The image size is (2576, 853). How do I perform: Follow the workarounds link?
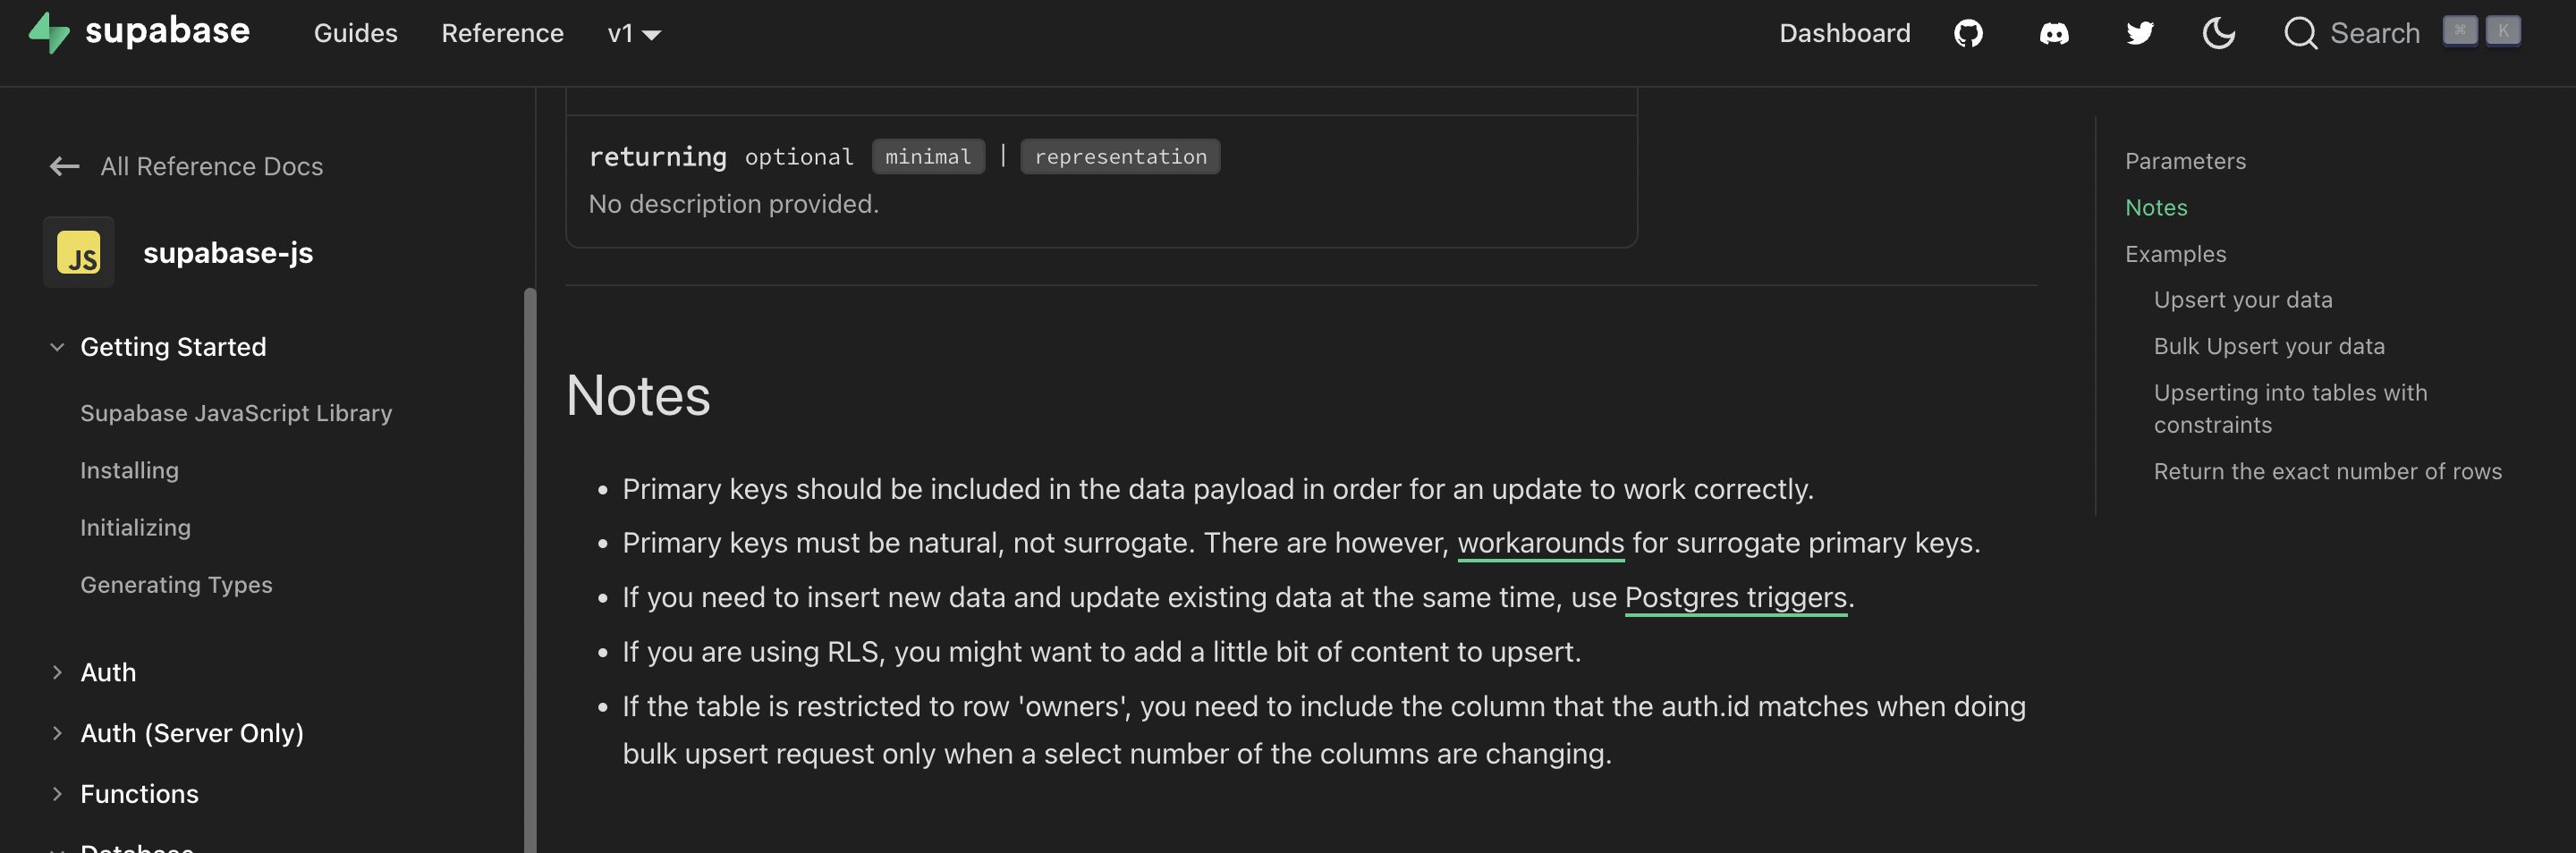click(x=1541, y=543)
